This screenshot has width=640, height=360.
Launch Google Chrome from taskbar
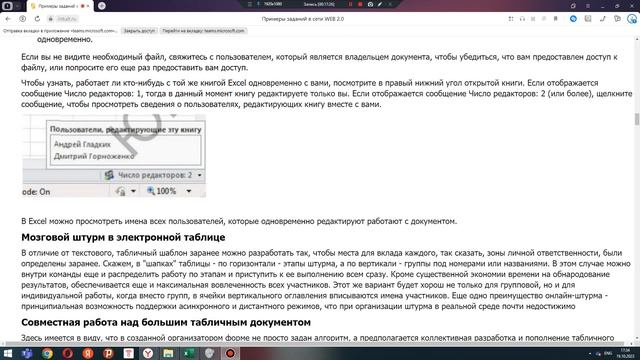click(47, 353)
